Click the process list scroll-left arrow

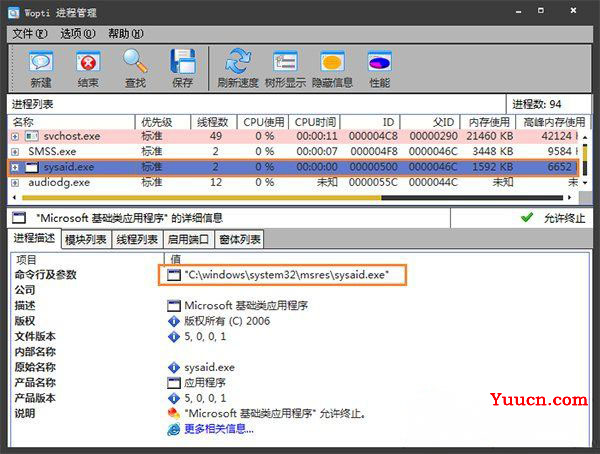pyautogui.click(x=15, y=198)
